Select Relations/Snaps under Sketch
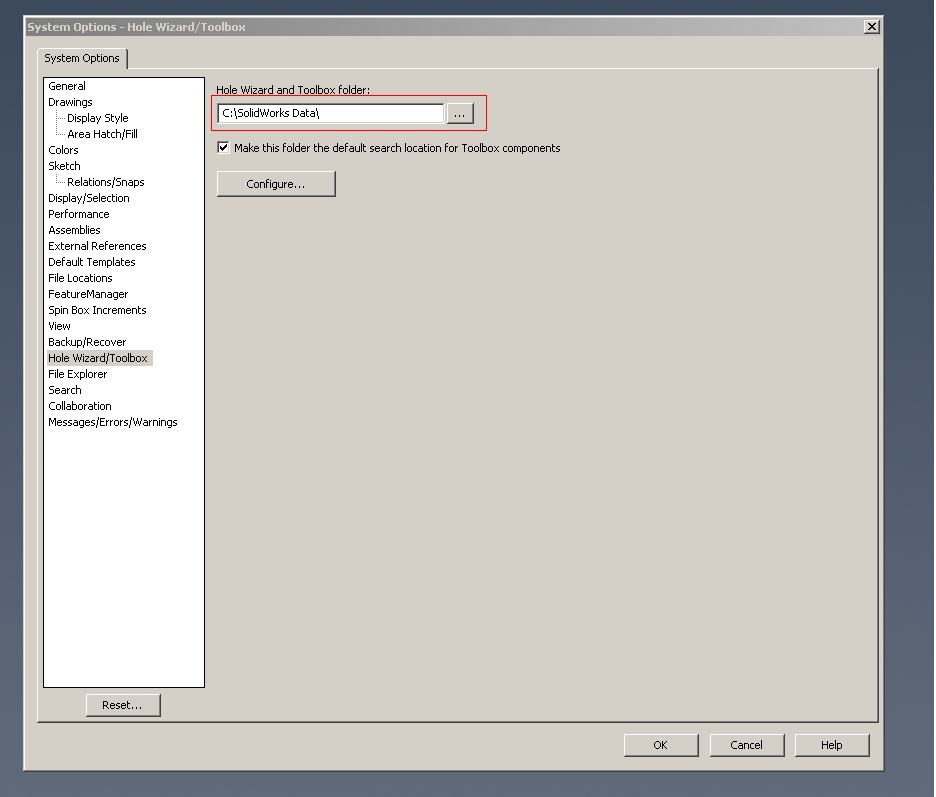 [x=106, y=182]
